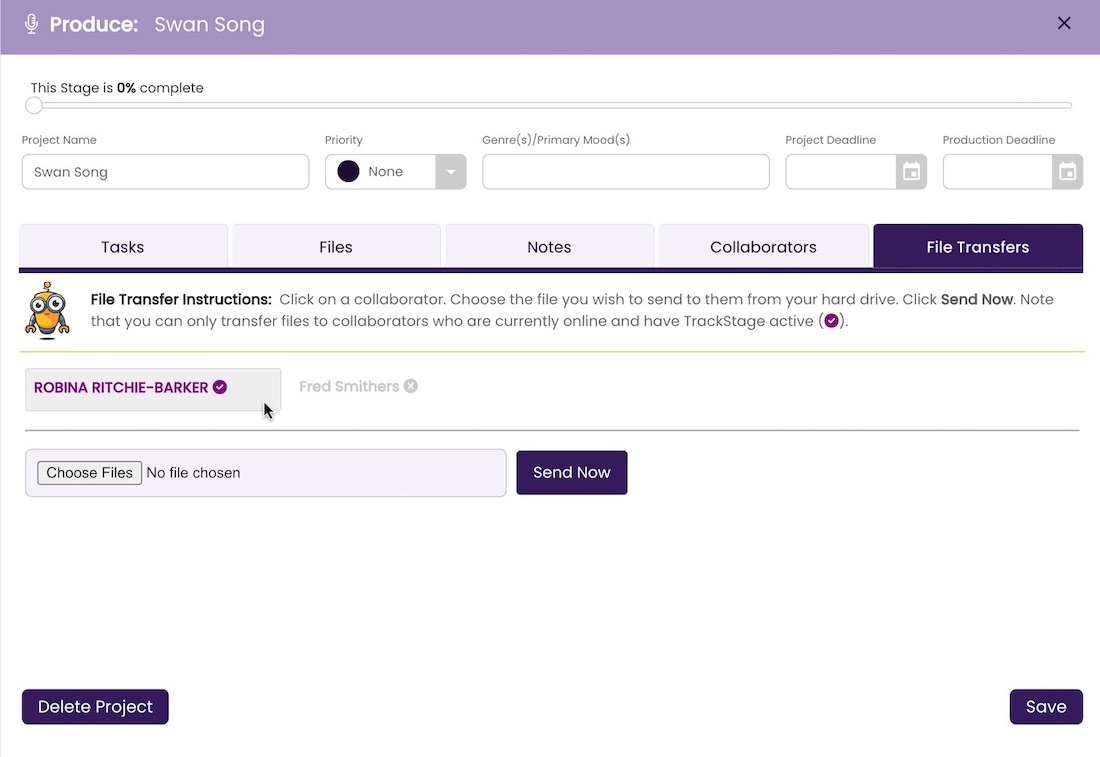
Task: Open the Project Deadline calendar icon
Action: [x=911, y=172]
